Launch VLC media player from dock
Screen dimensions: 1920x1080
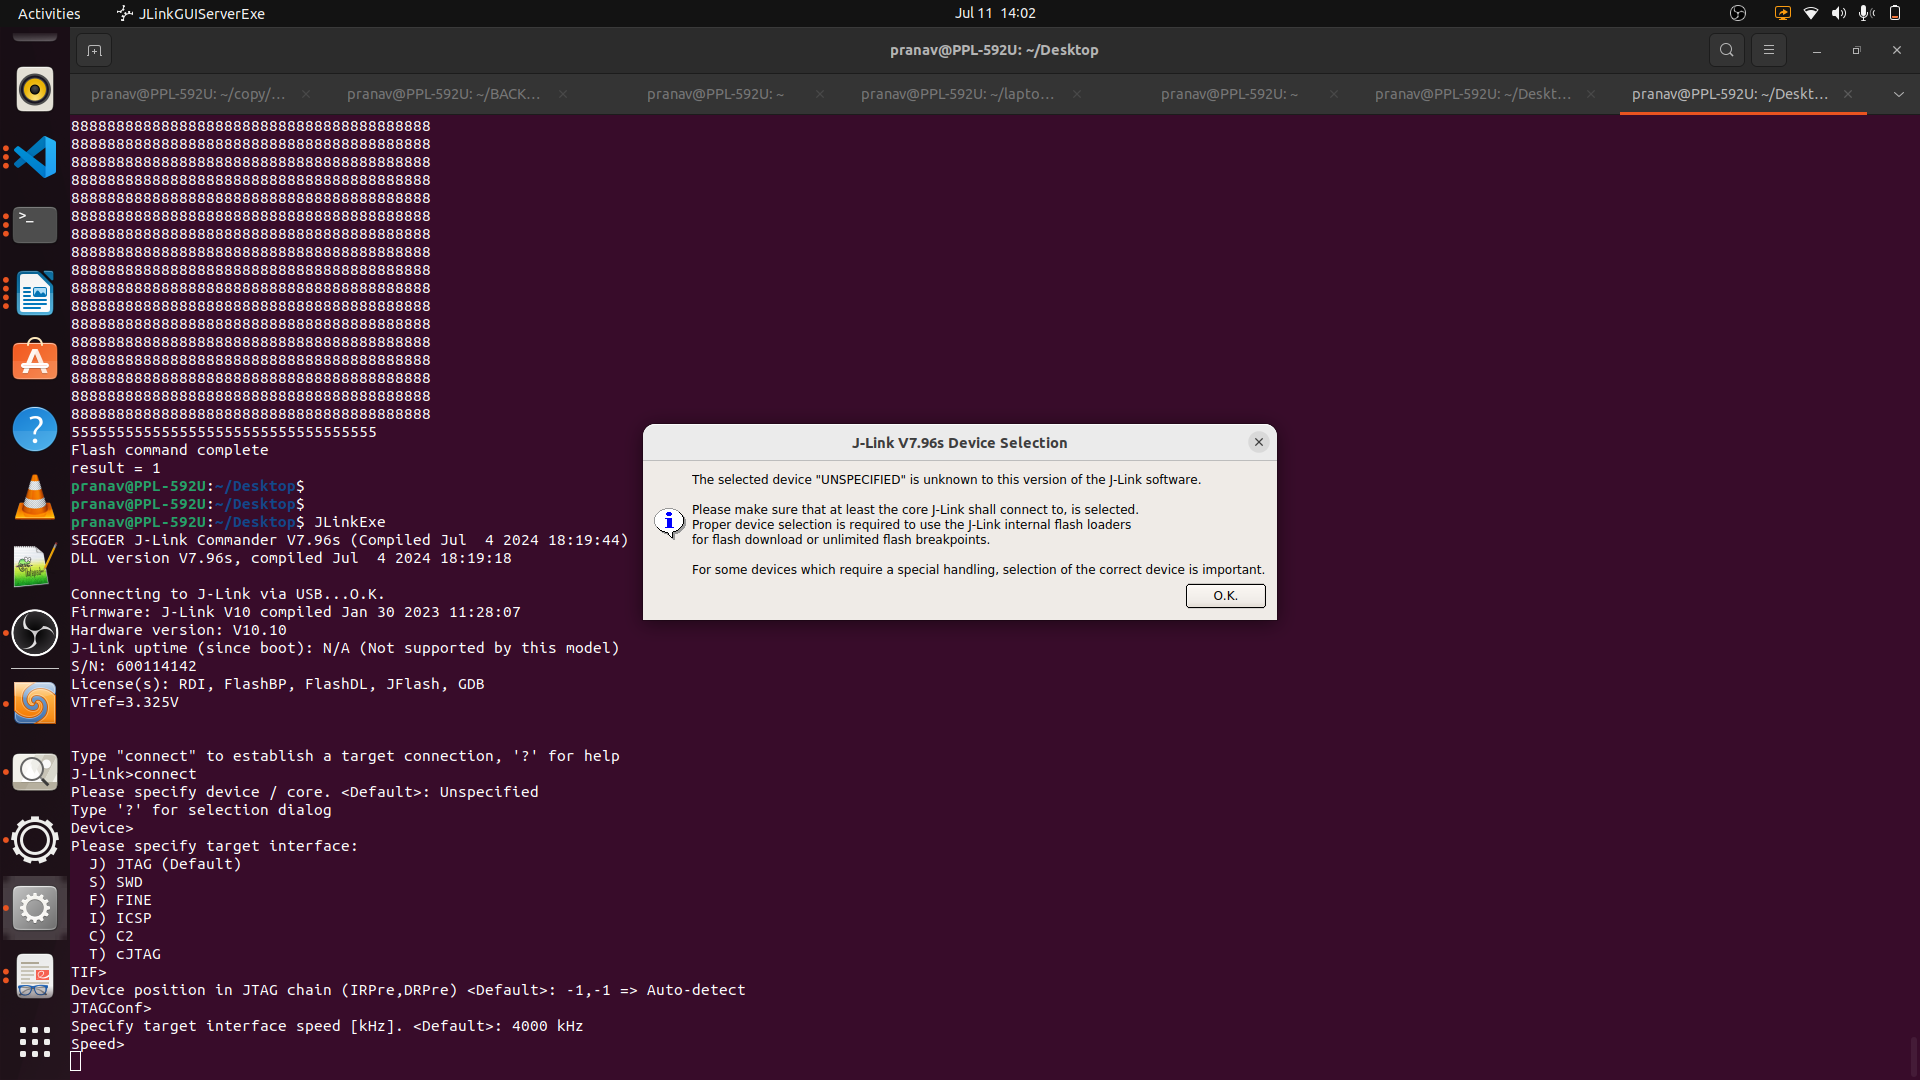click(x=35, y=497)
